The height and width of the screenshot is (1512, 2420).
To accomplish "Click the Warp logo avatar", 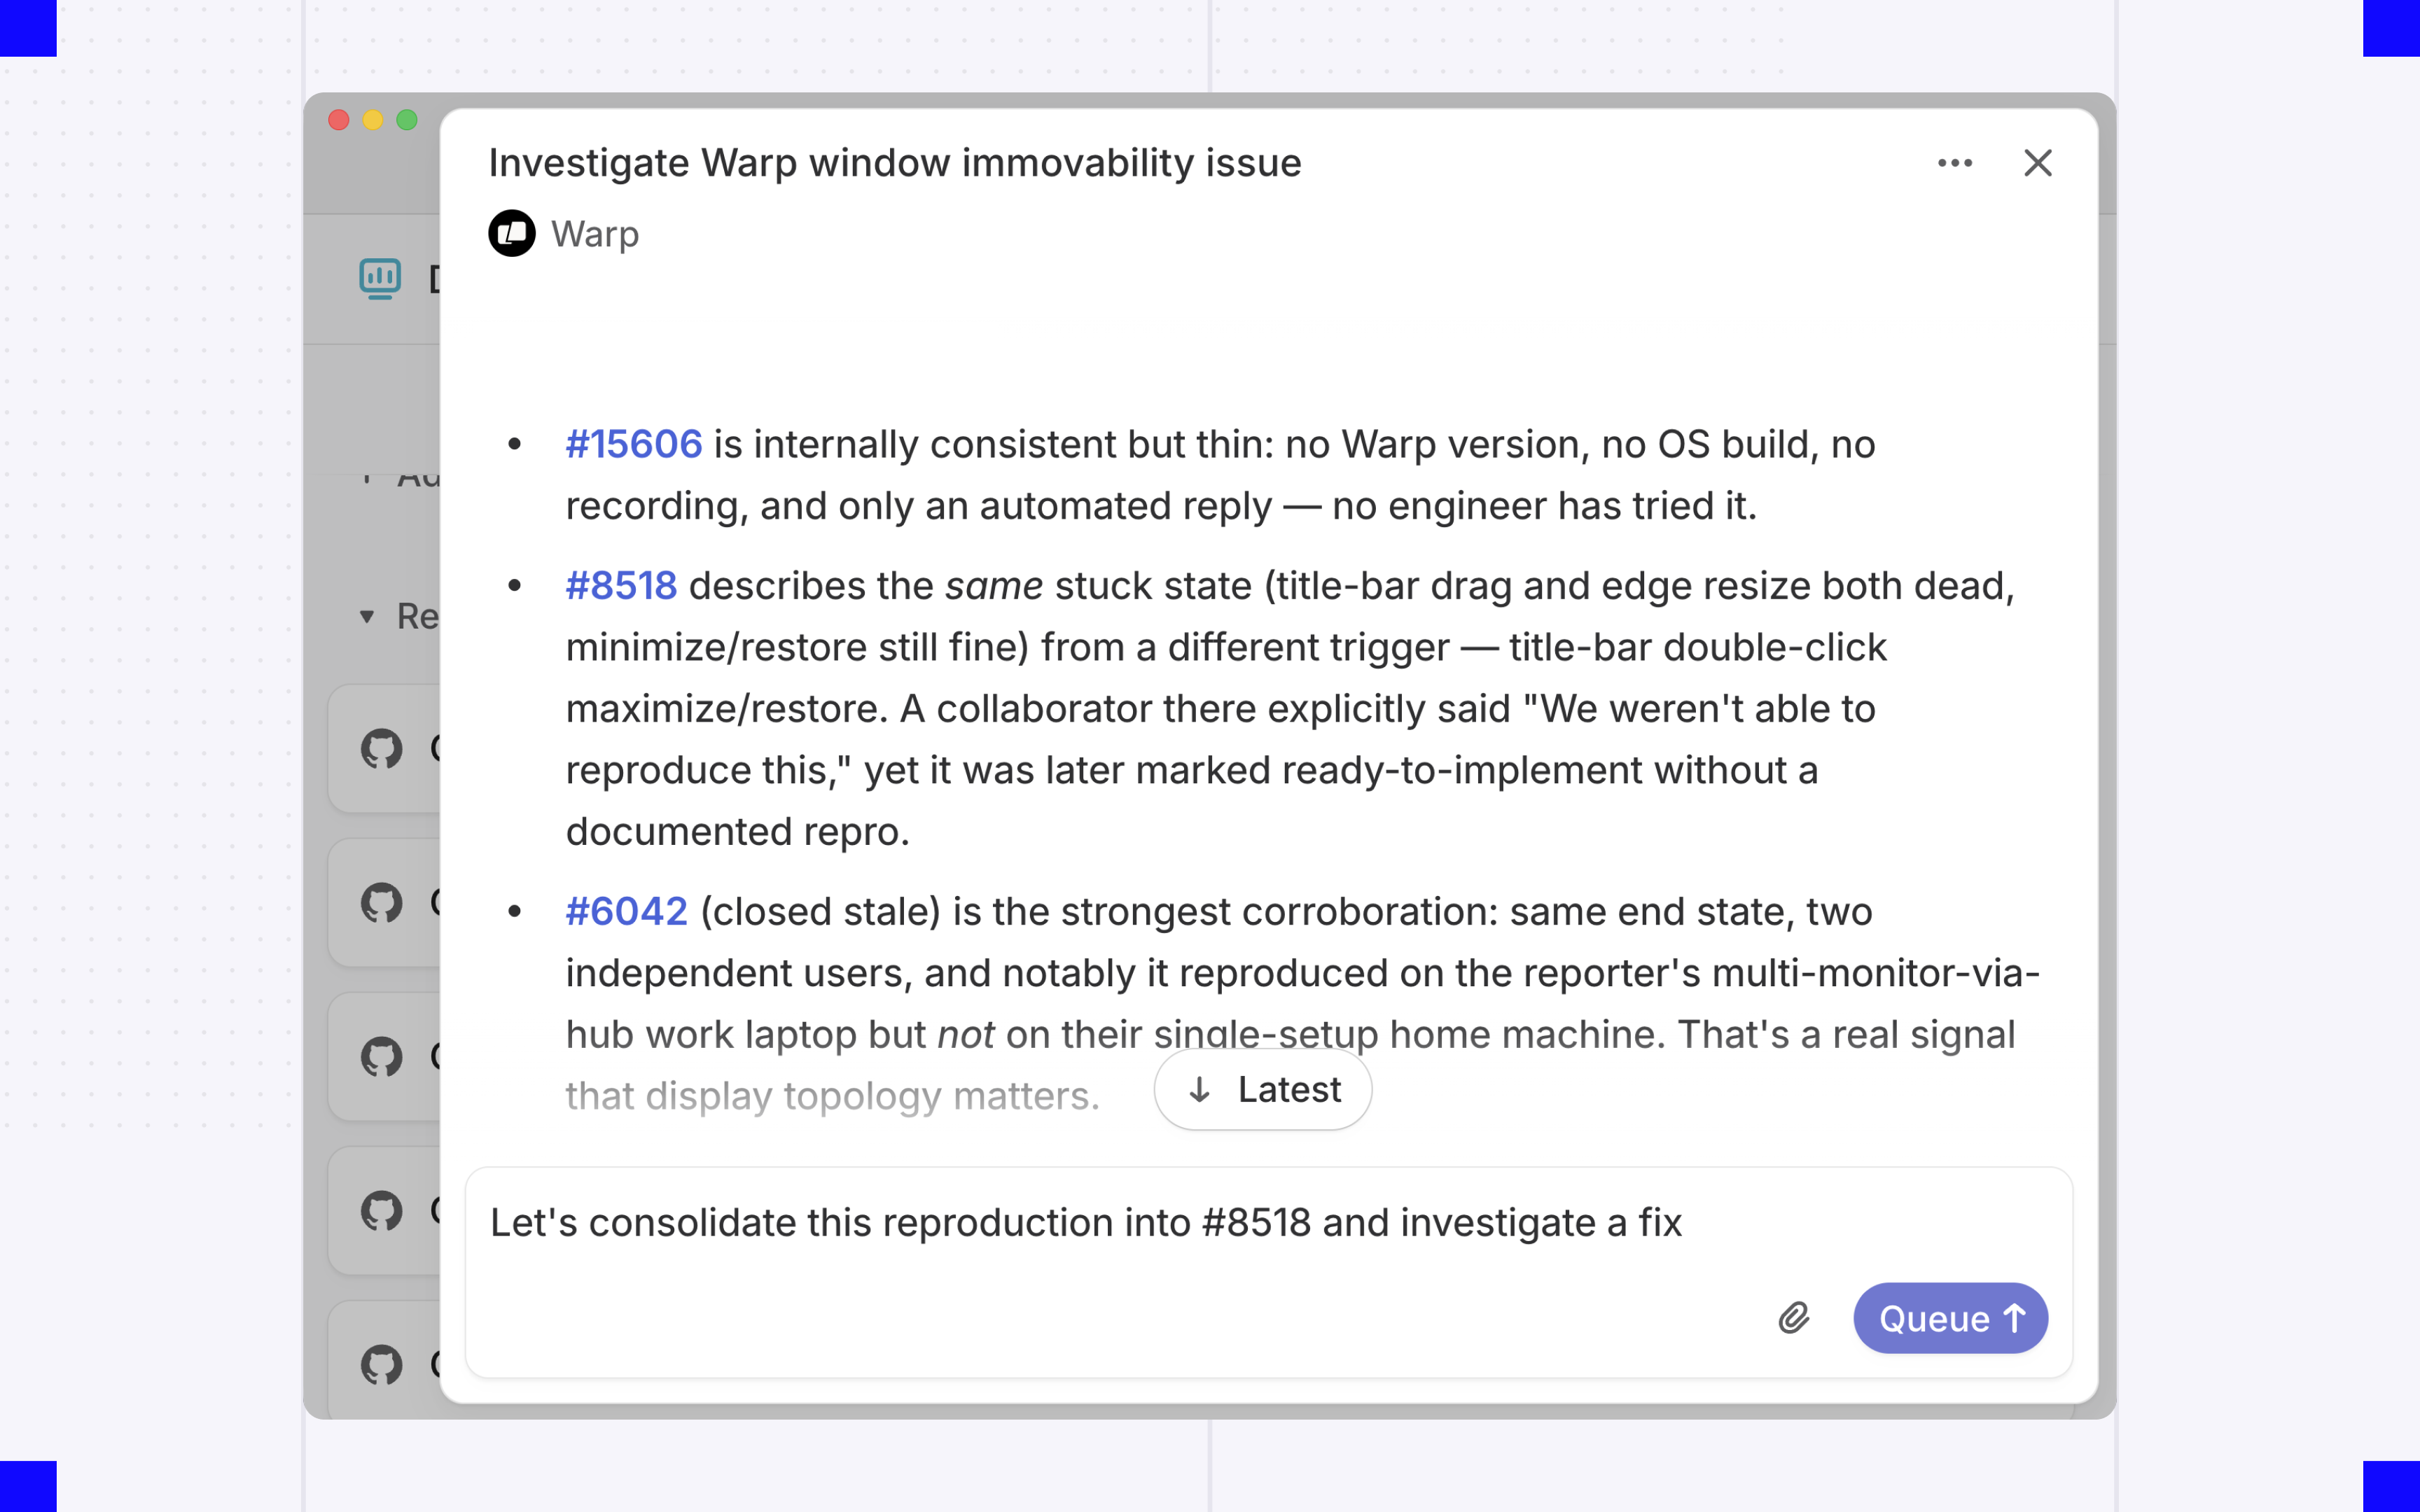I will [512, 233].
